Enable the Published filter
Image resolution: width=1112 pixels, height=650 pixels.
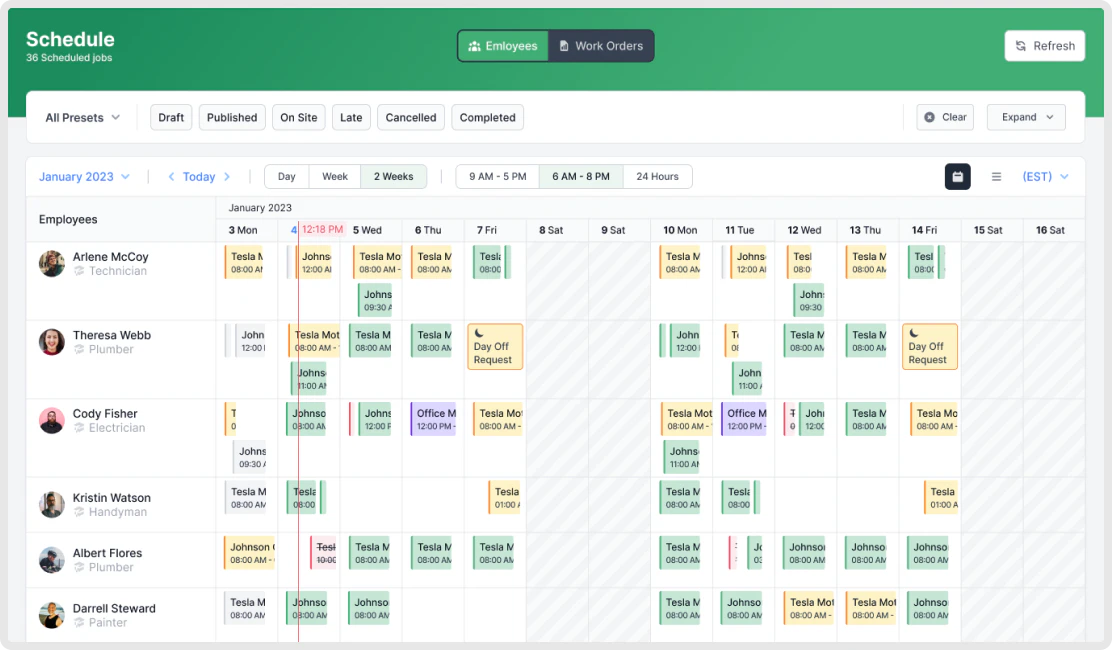coord(232,117)
